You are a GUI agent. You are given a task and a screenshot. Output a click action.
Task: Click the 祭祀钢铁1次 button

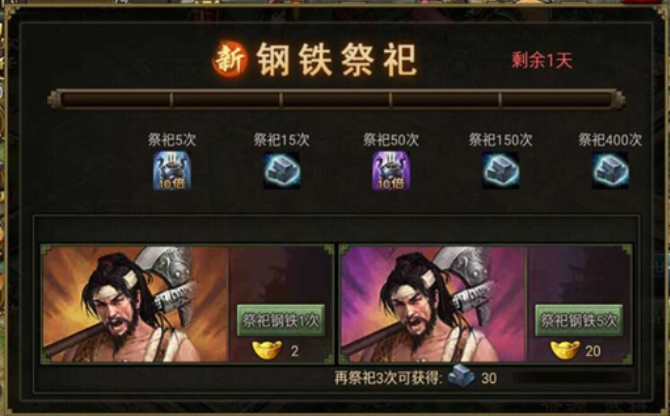click(x=281, y=320)
